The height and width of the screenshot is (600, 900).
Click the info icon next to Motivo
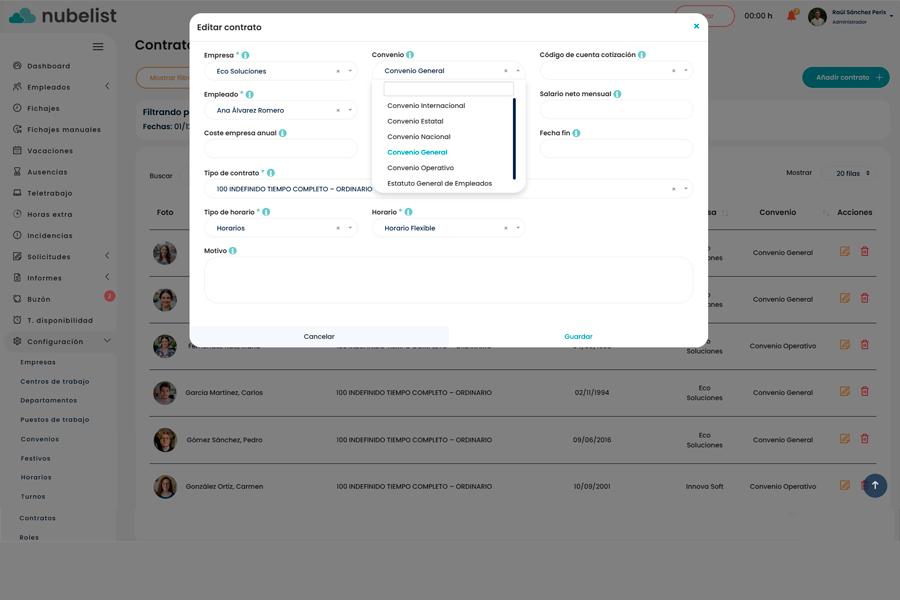pyautogui.click(x=233, y=251)
